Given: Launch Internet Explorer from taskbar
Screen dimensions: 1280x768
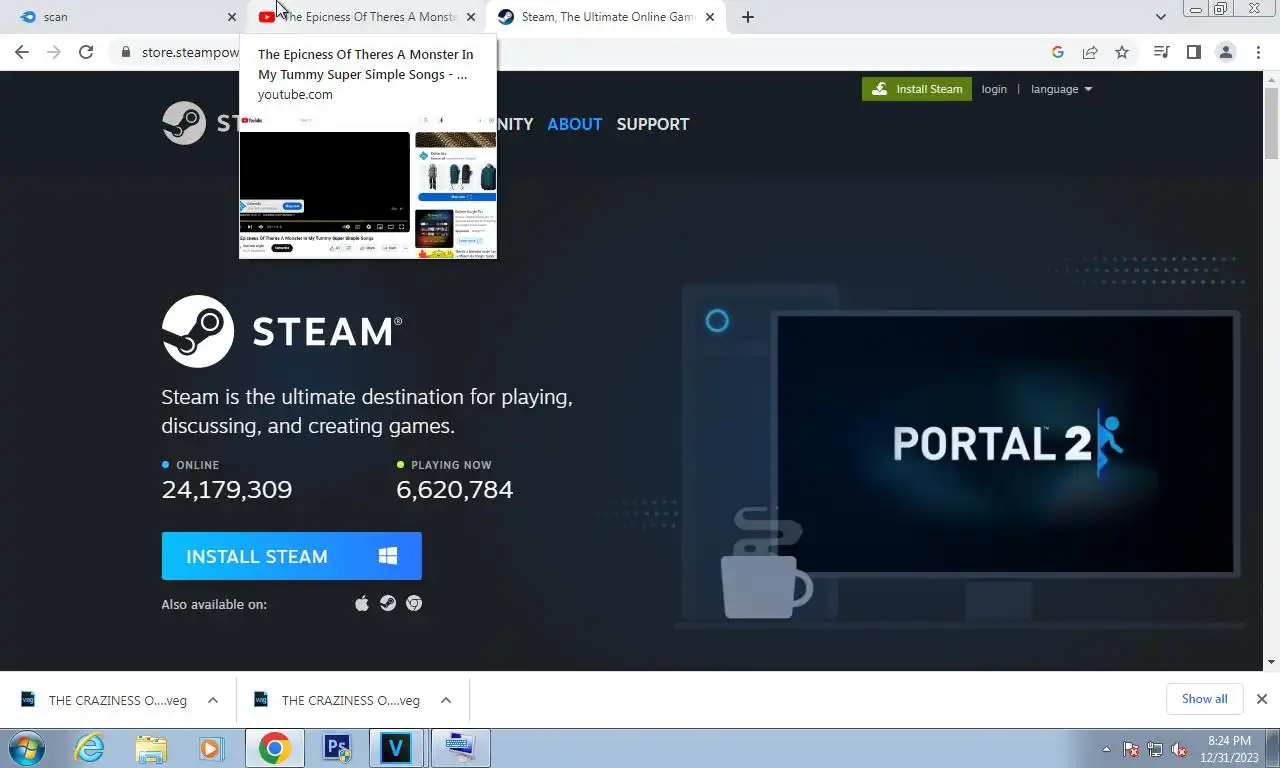Looking at the screenshot, I should click(89, 748).
